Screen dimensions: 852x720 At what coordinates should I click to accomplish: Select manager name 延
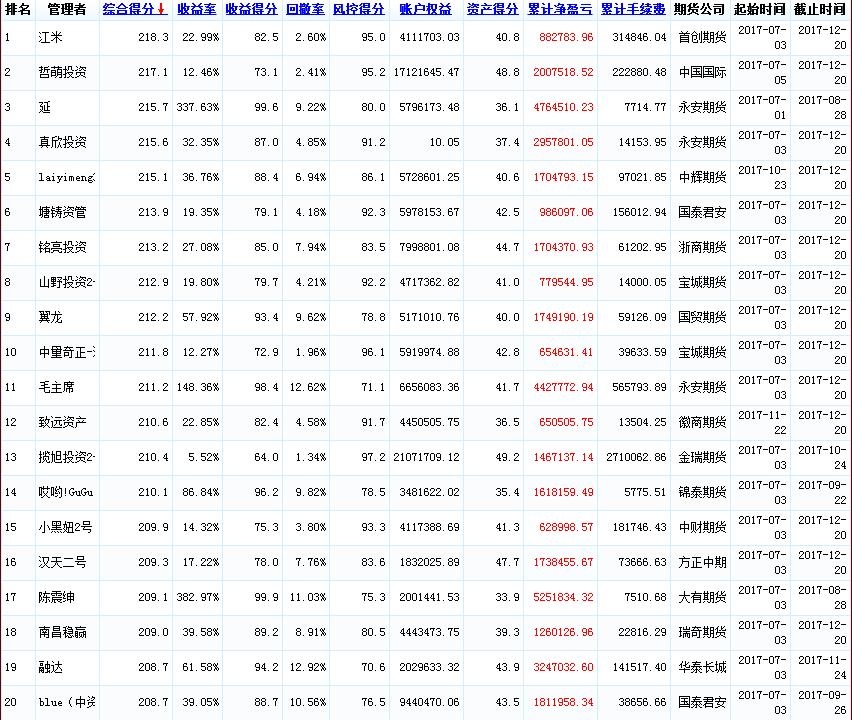(x=44, y=107)
